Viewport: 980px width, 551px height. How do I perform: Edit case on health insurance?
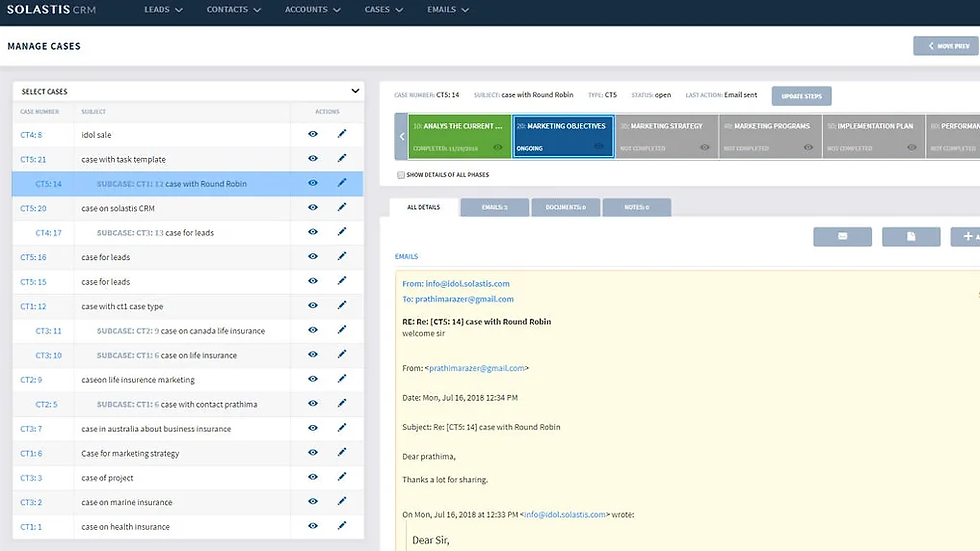pyautogui.click(x=342, y=525)
